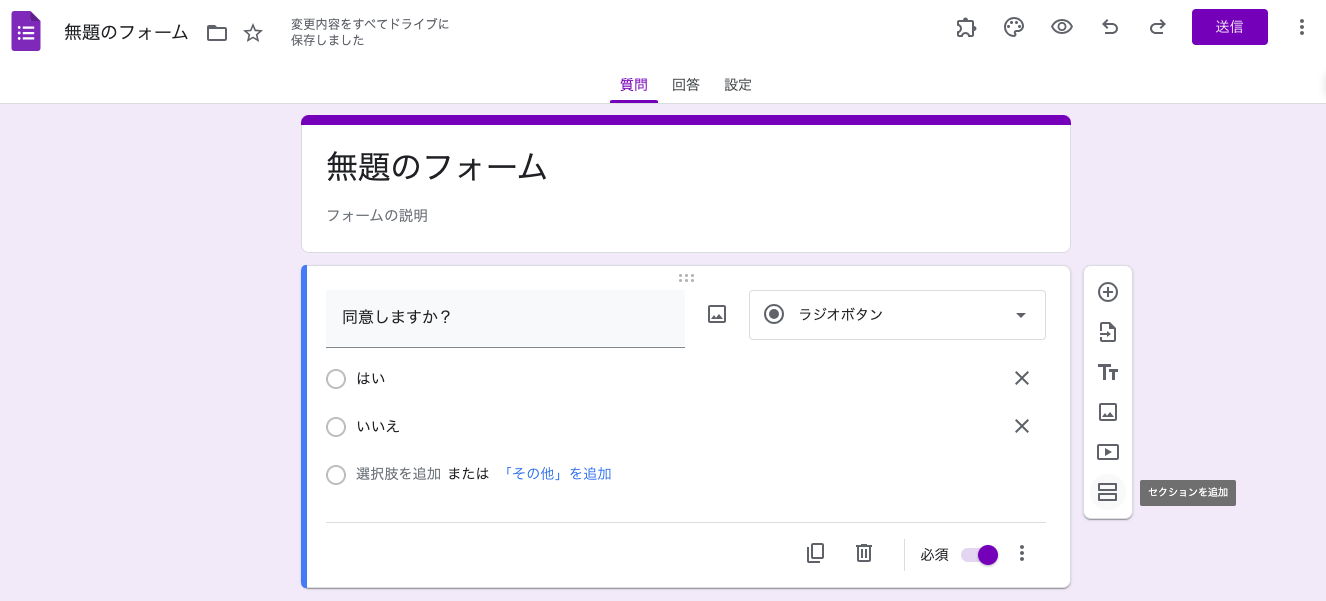Select the はい radio option
Screen dimensions: 1326x601
(336, 379)
